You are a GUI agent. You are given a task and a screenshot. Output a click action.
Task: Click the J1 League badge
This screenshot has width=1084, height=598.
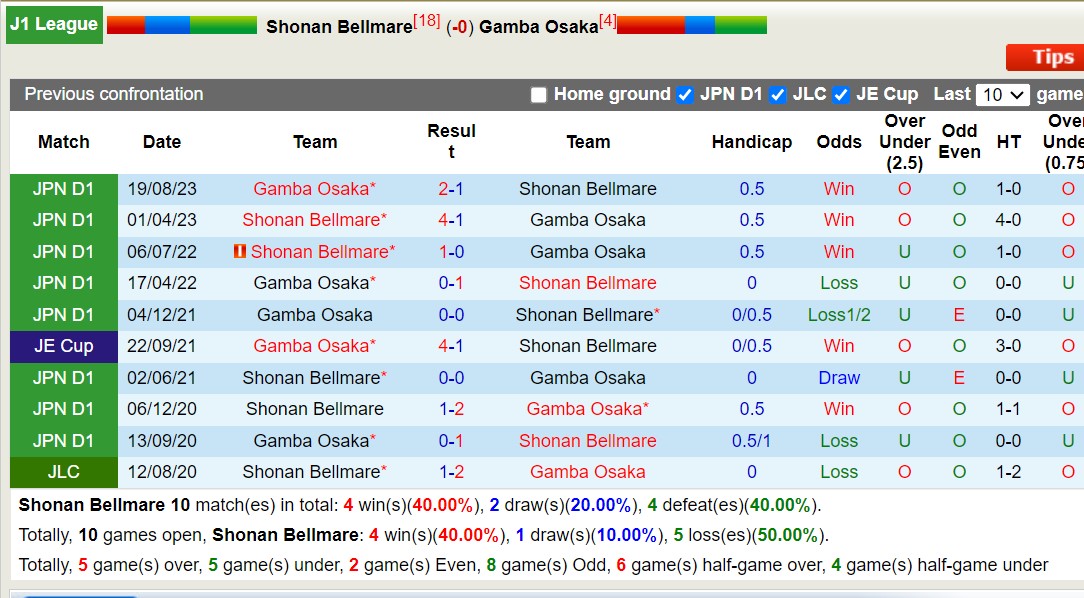(x=54, y=24)
